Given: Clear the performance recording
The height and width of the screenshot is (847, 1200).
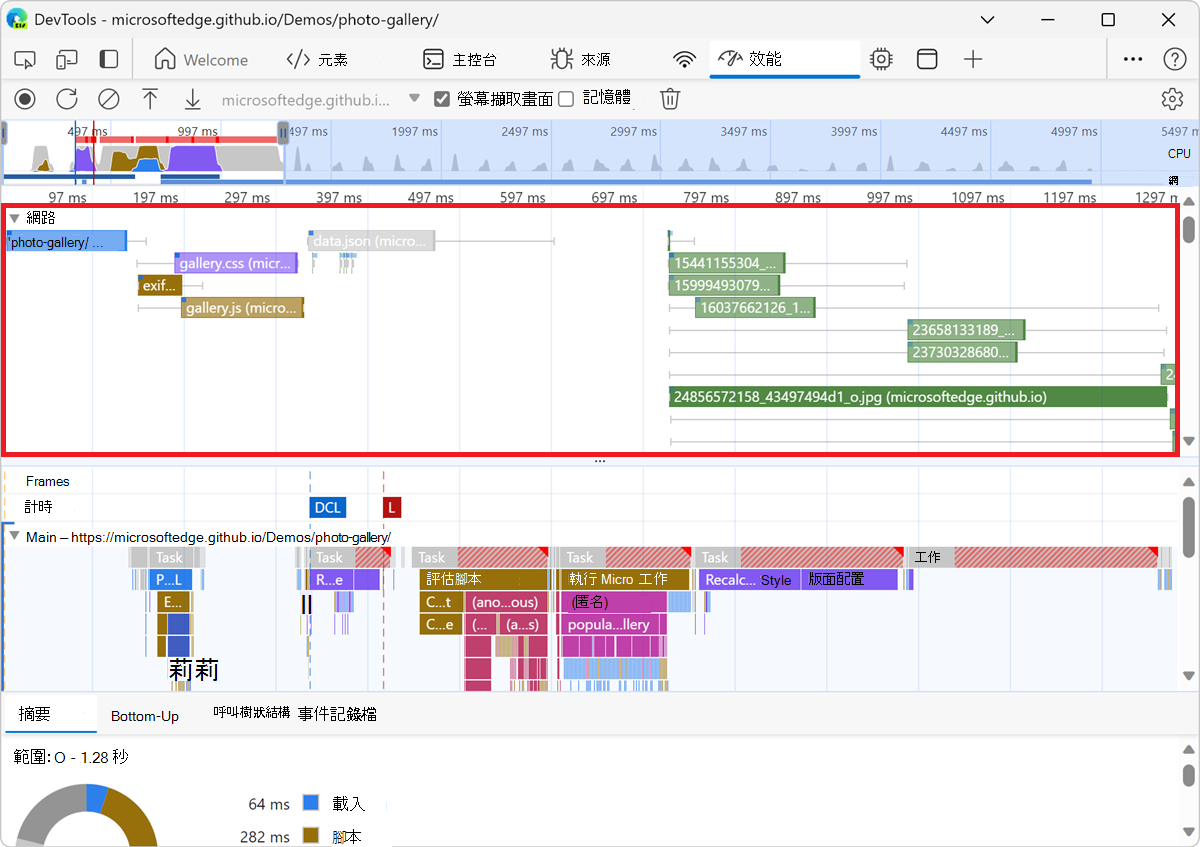Looking at the screenshot, I should [x=108, y=98].
